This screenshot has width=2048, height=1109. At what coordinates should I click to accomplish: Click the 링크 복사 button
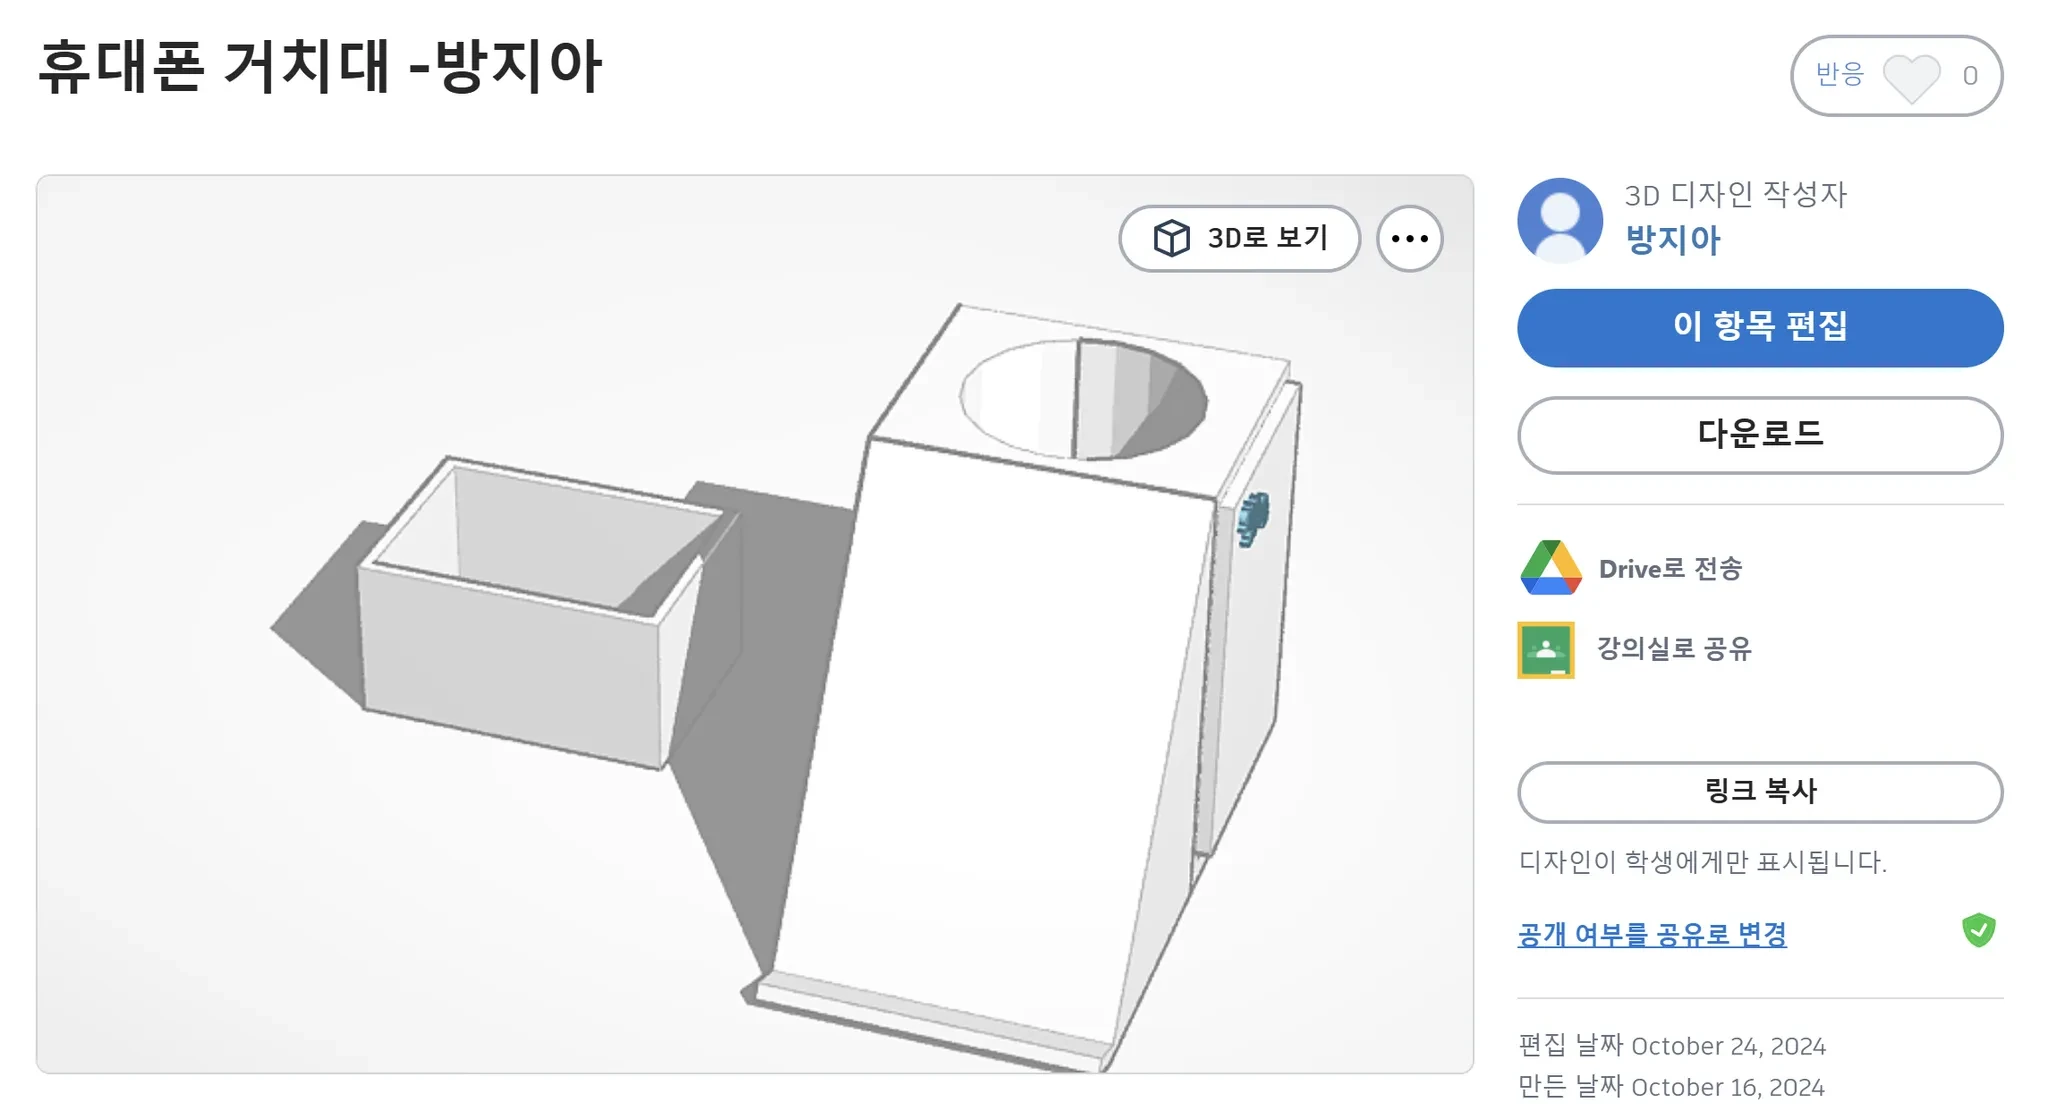pos(1760,792)
